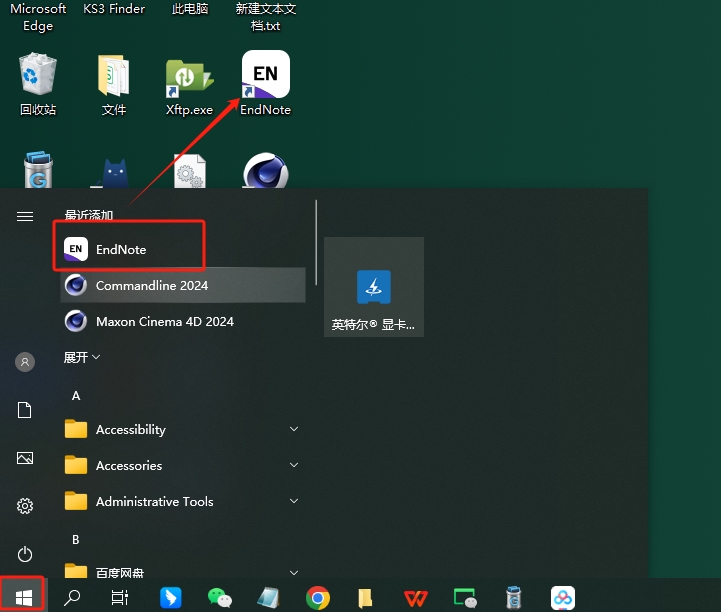Click the Start menu app list scrollbar

pyautogui.click(x=316, y=243)
